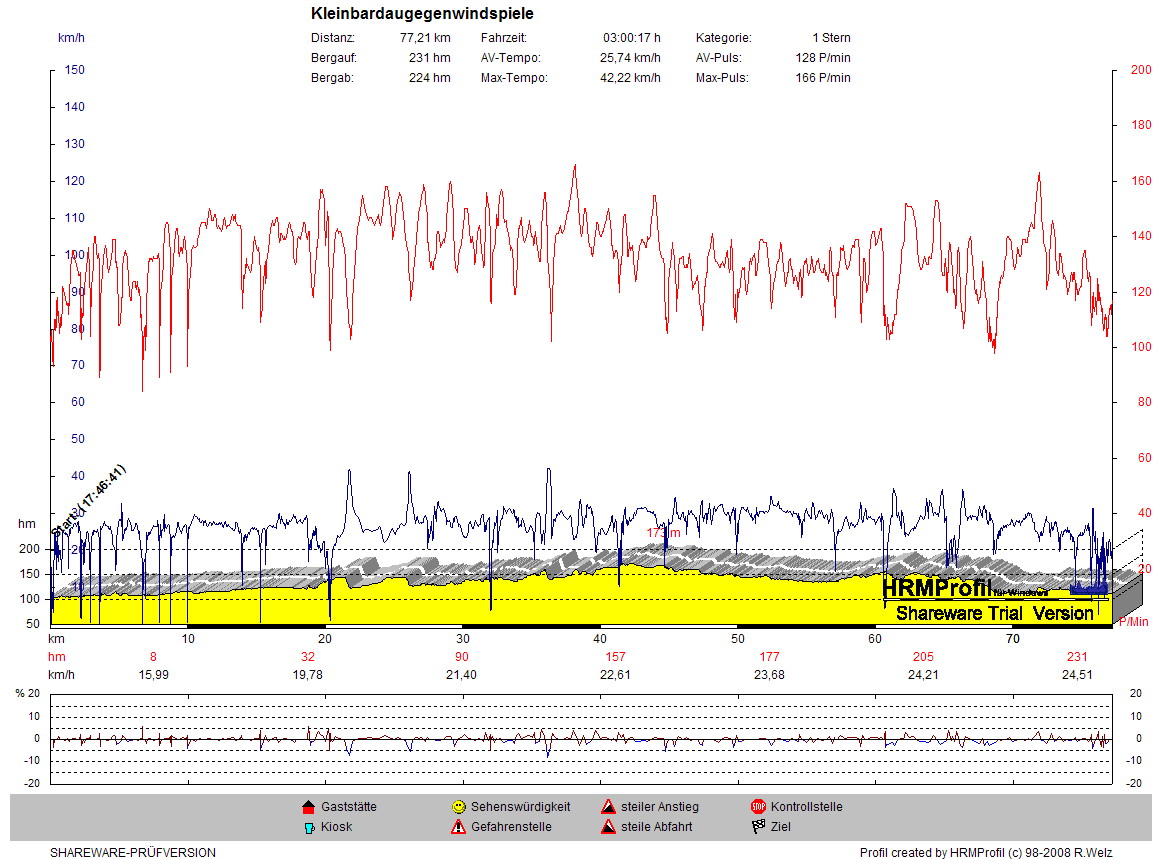Click the HRMProfil watermark logo
The height and width of the screenshot is (859, 1162).
936,589
